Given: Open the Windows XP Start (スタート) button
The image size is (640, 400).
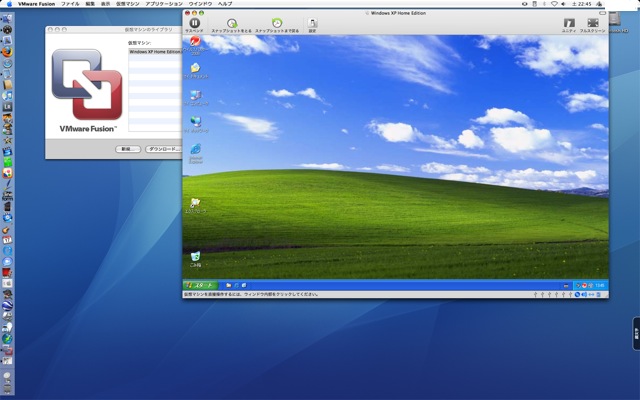Looking at the screenshot, I should pyautogui.click(x=200, y=285).
